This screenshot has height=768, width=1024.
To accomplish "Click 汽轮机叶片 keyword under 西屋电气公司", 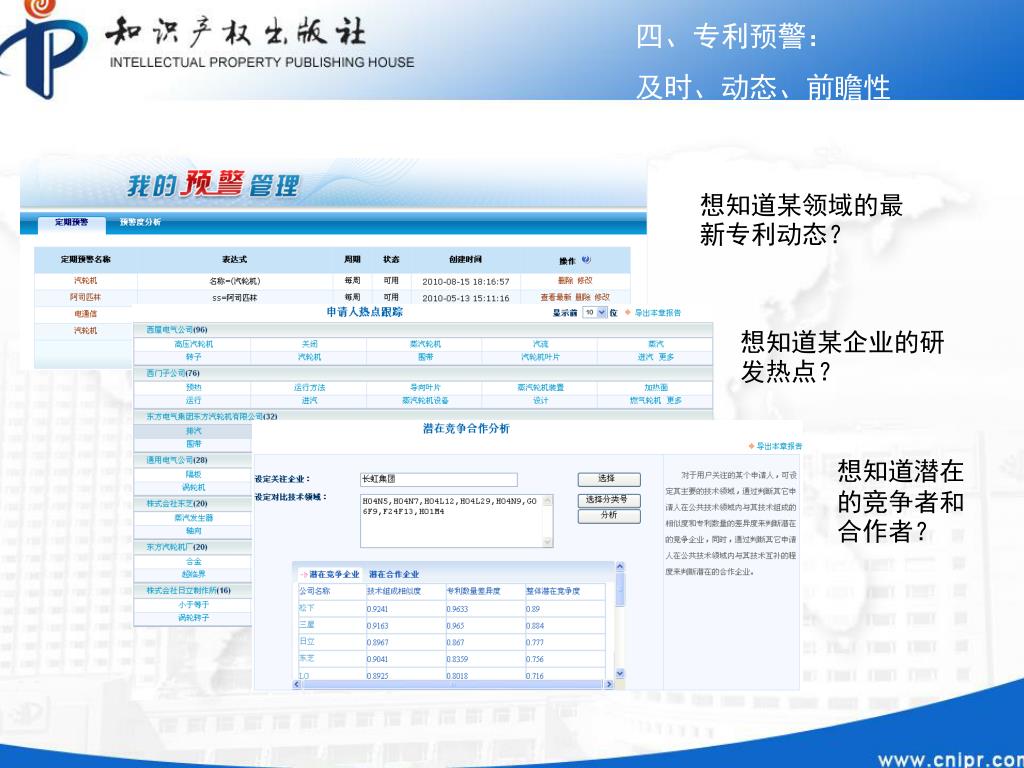I will tap(540, 357).
